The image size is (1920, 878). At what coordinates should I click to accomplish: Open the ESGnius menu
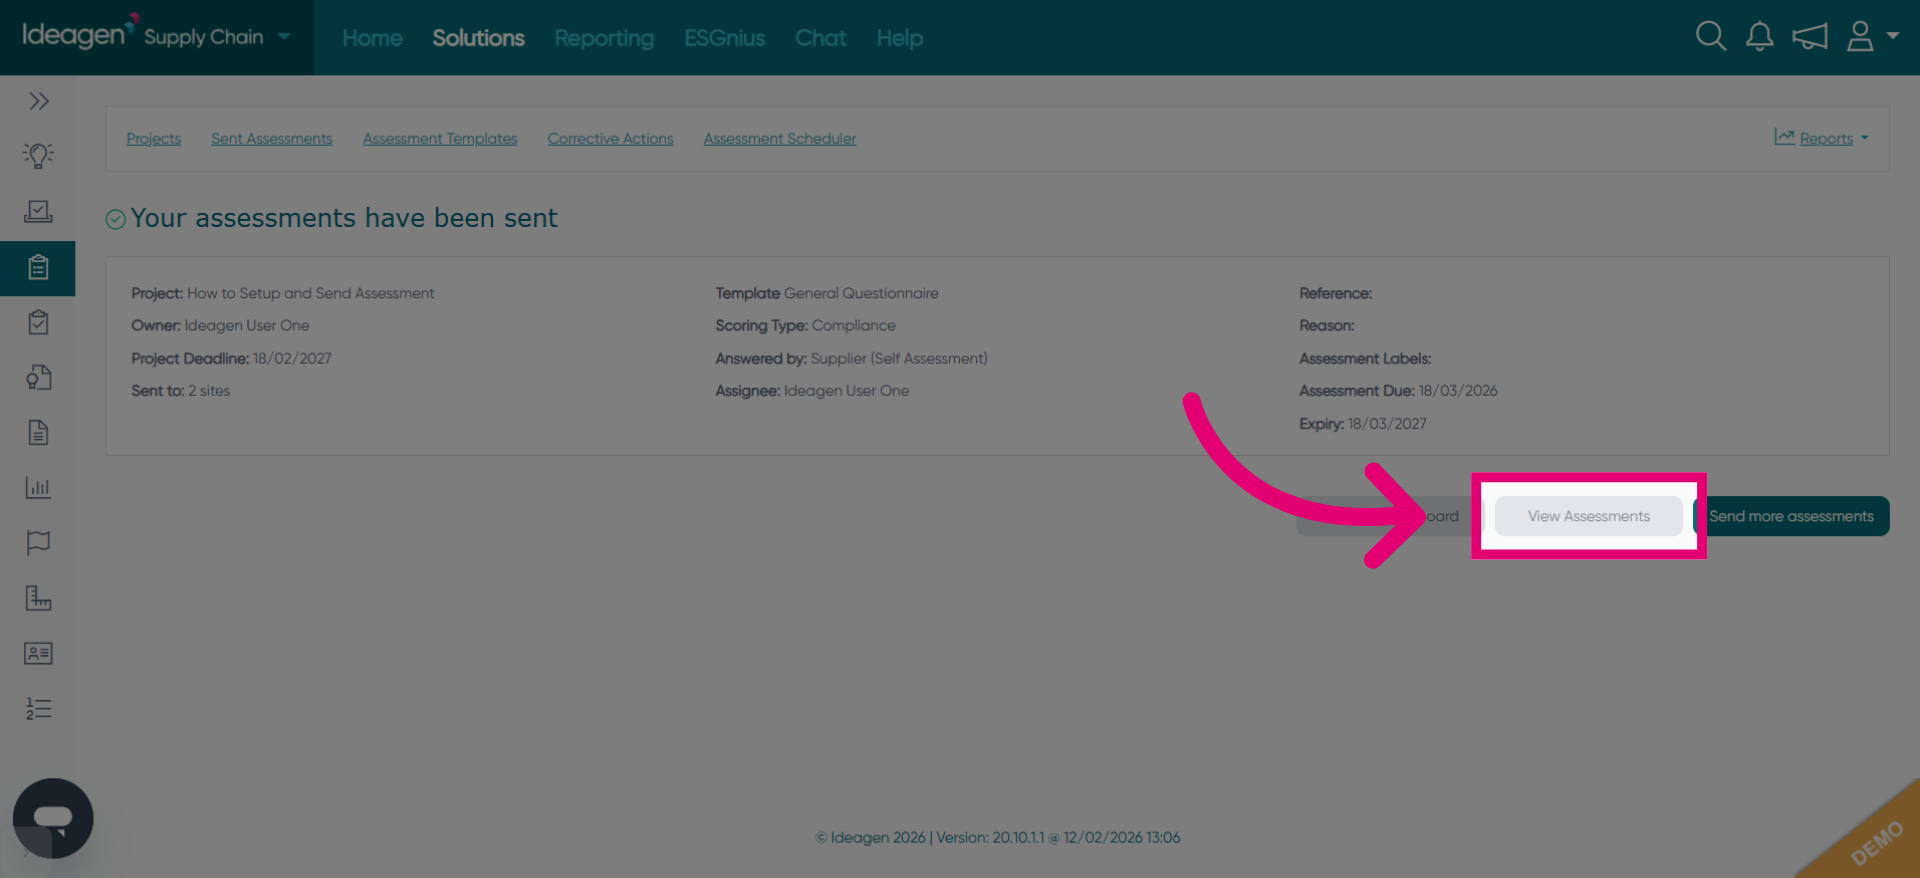724,38
